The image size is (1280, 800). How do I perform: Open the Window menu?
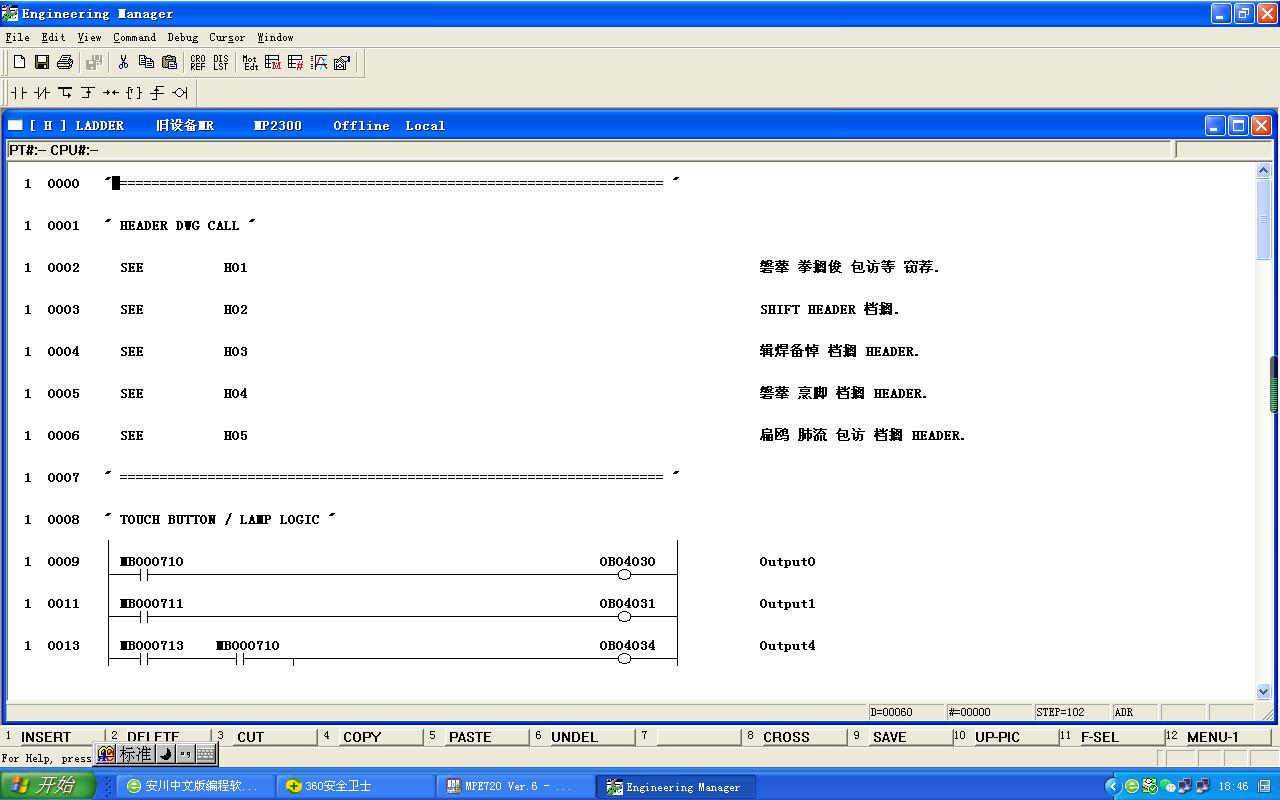tap(275, 37)
